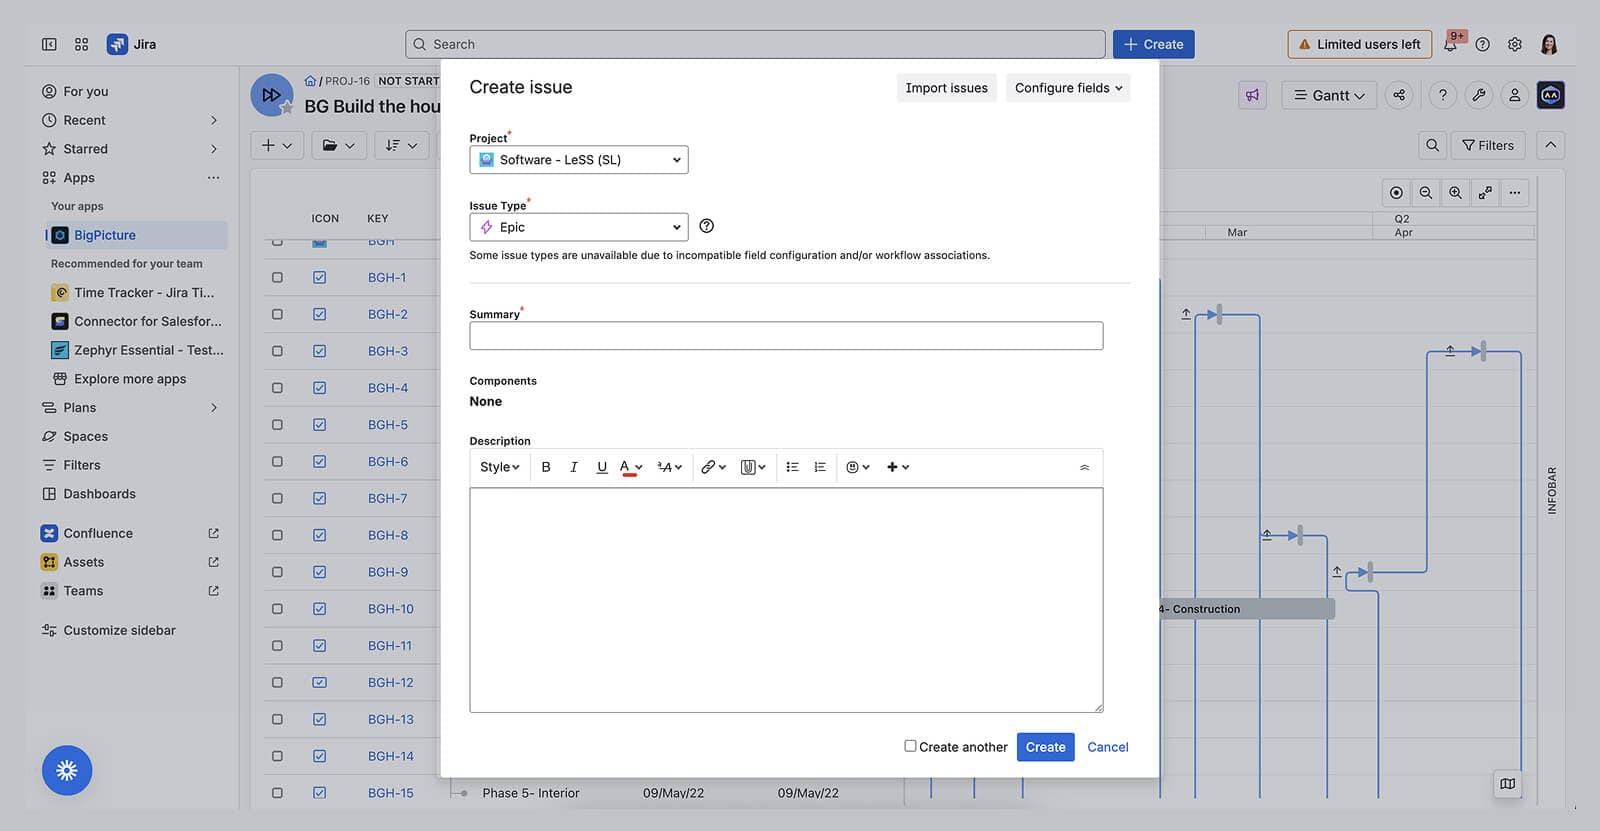This screenshot has width=1600, height=831.
Task: Open the wrench tools icon
Action: pyautogui.click(x=1479, y=95)
